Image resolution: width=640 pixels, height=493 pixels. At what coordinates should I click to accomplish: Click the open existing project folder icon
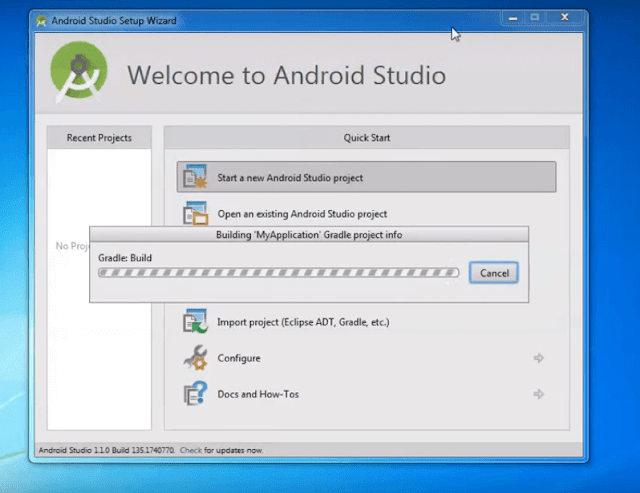point(195,213)
